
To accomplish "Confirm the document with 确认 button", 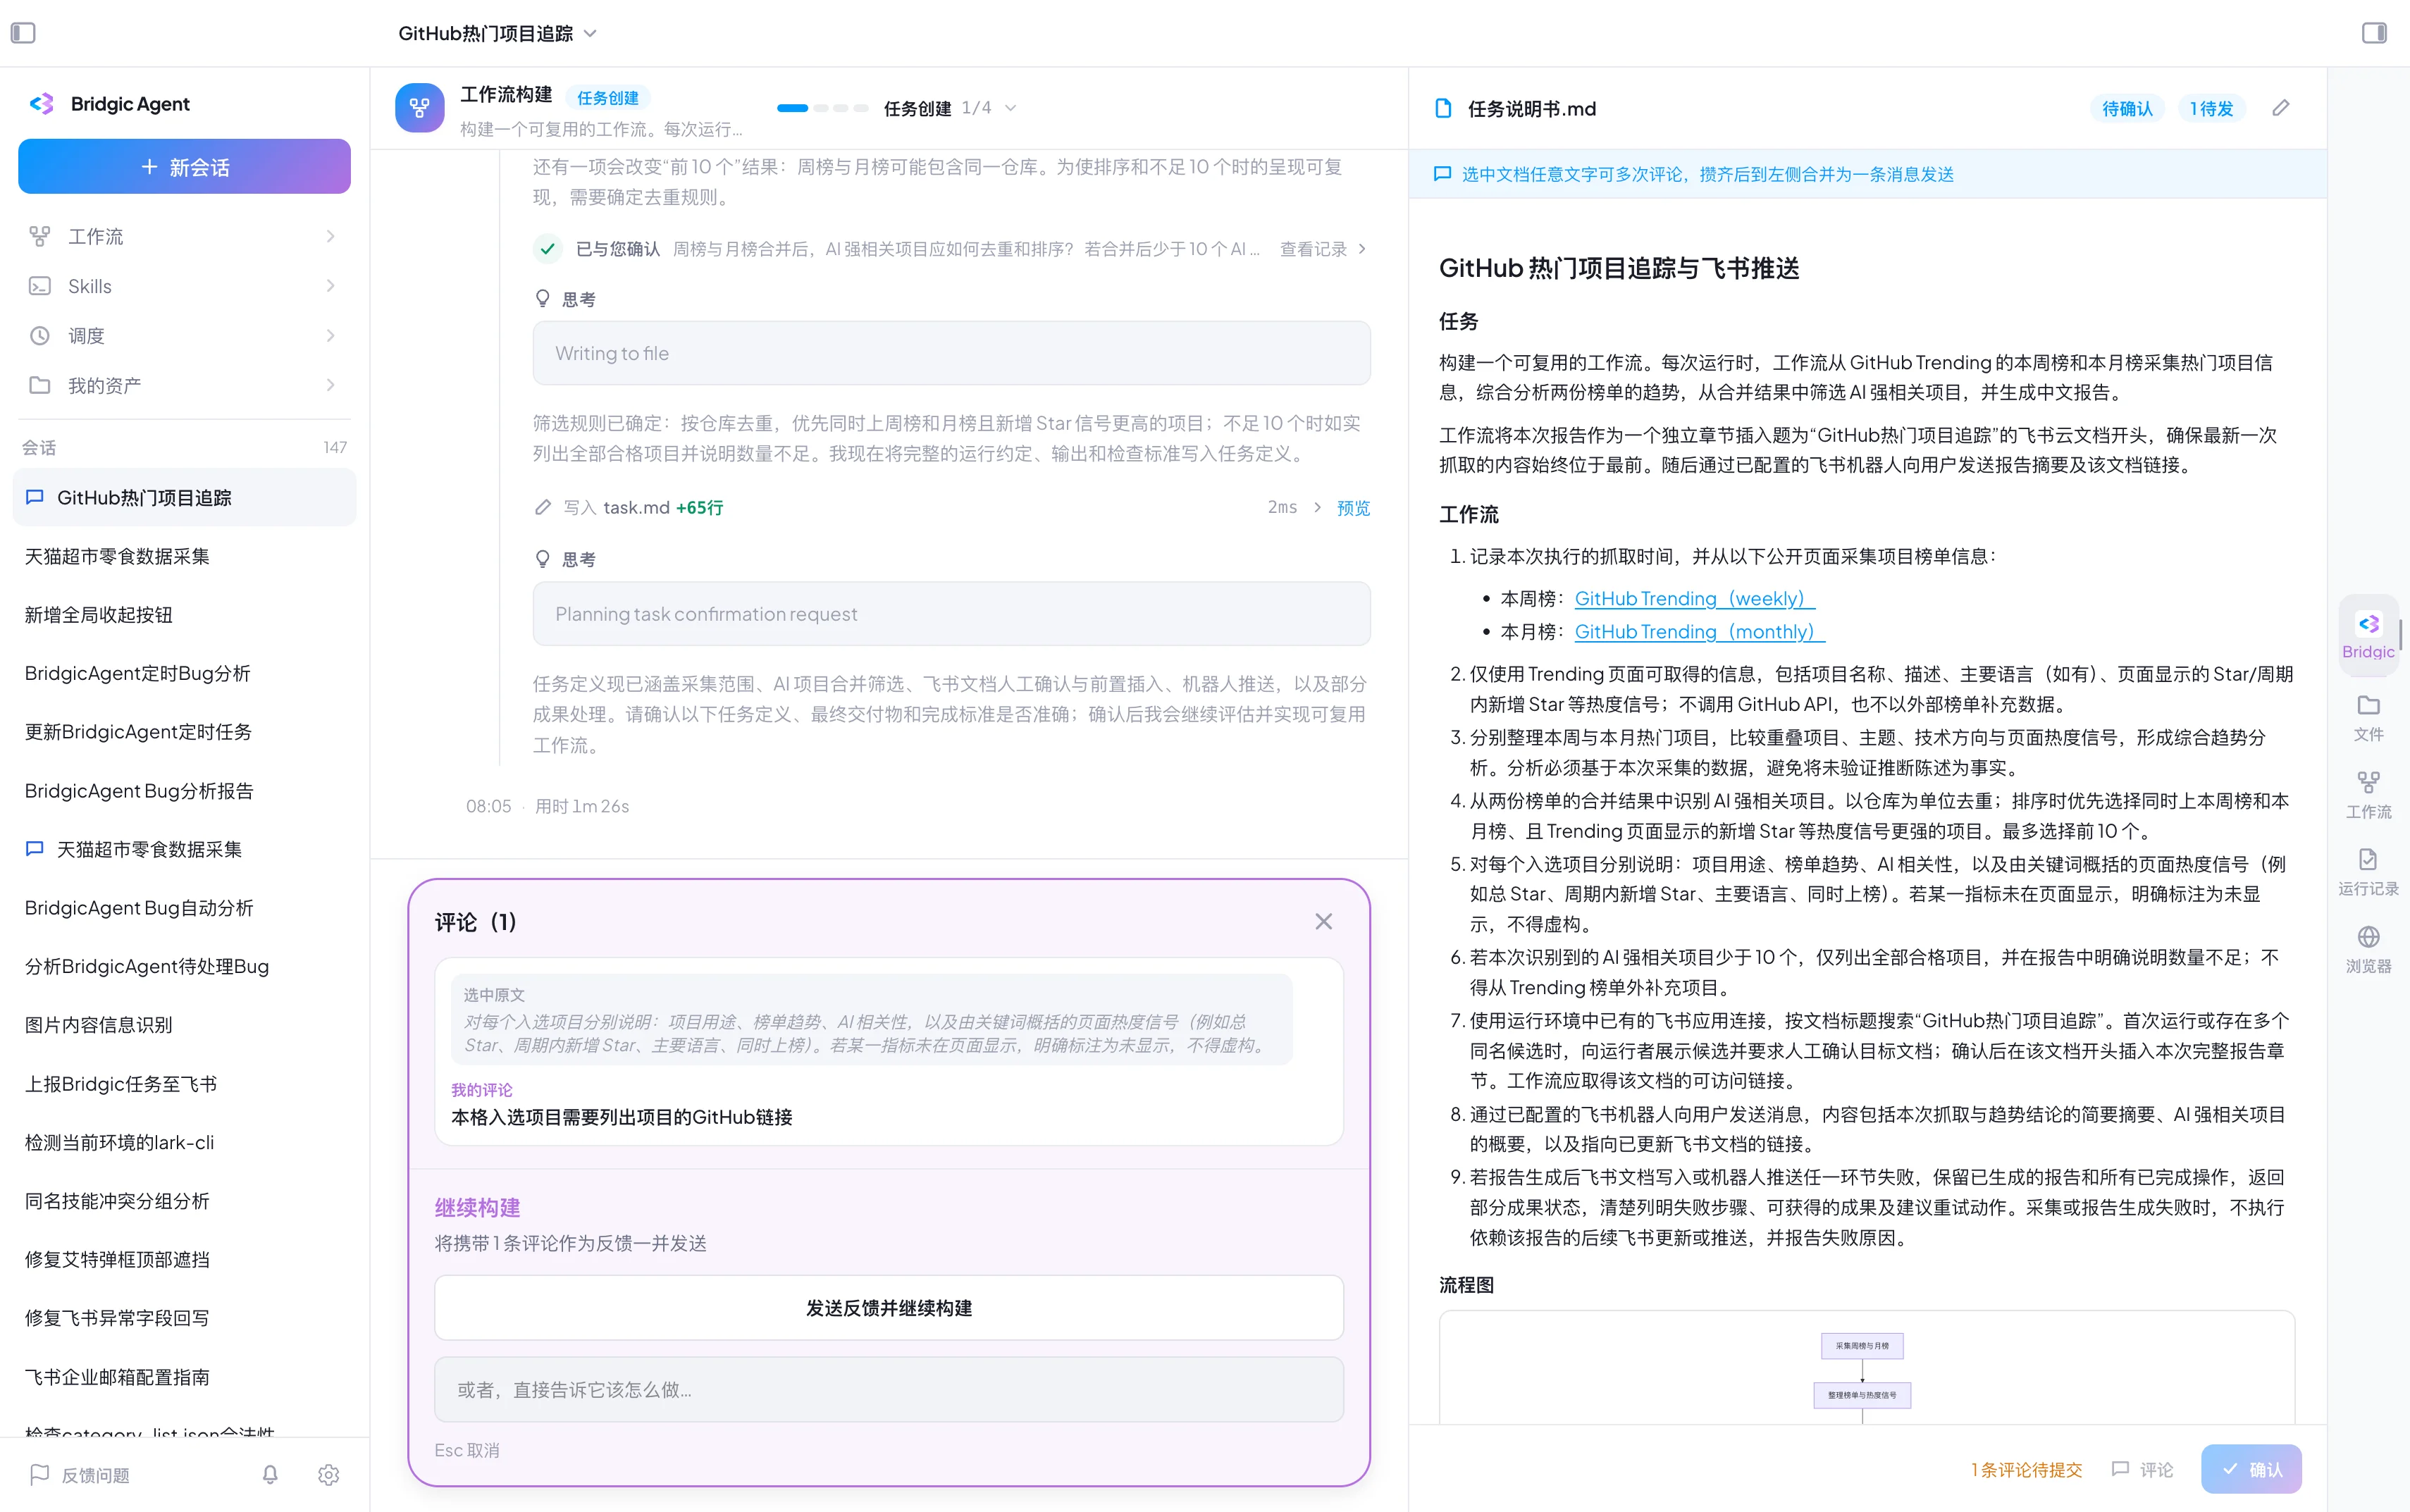I will pos(2250,1469).
